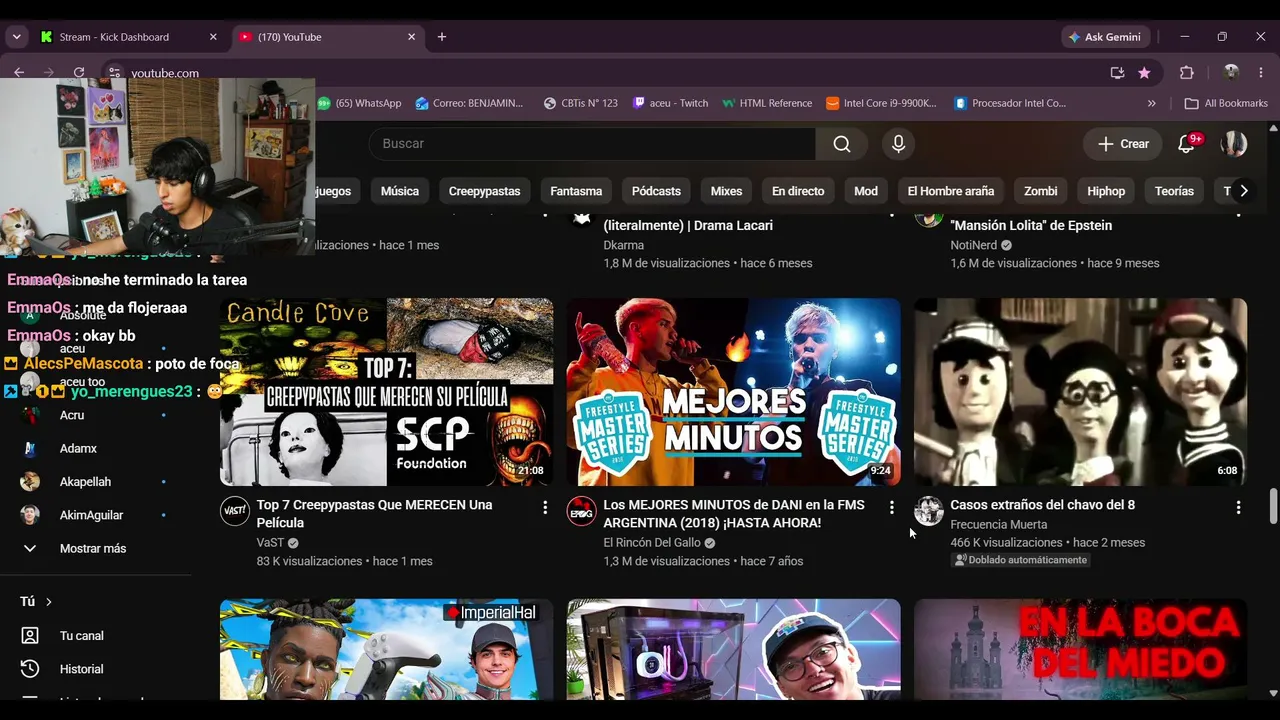Click the Frecuencia Muerta channel avatar

click(x=929, y=511)
